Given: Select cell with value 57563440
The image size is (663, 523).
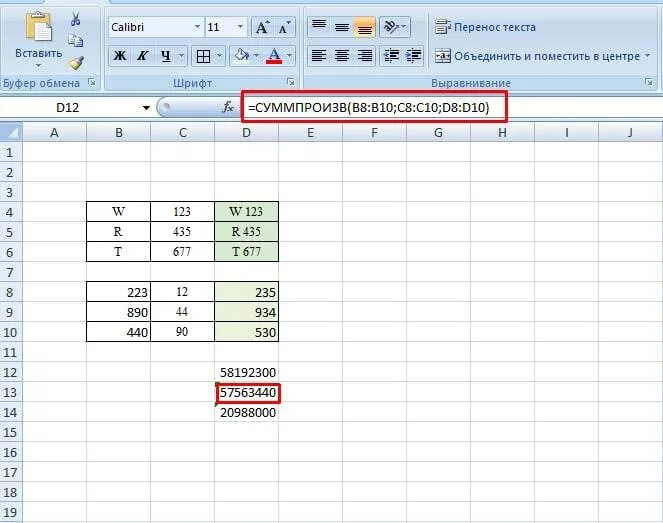Looking at the screenshot, I should pos(248,393).
